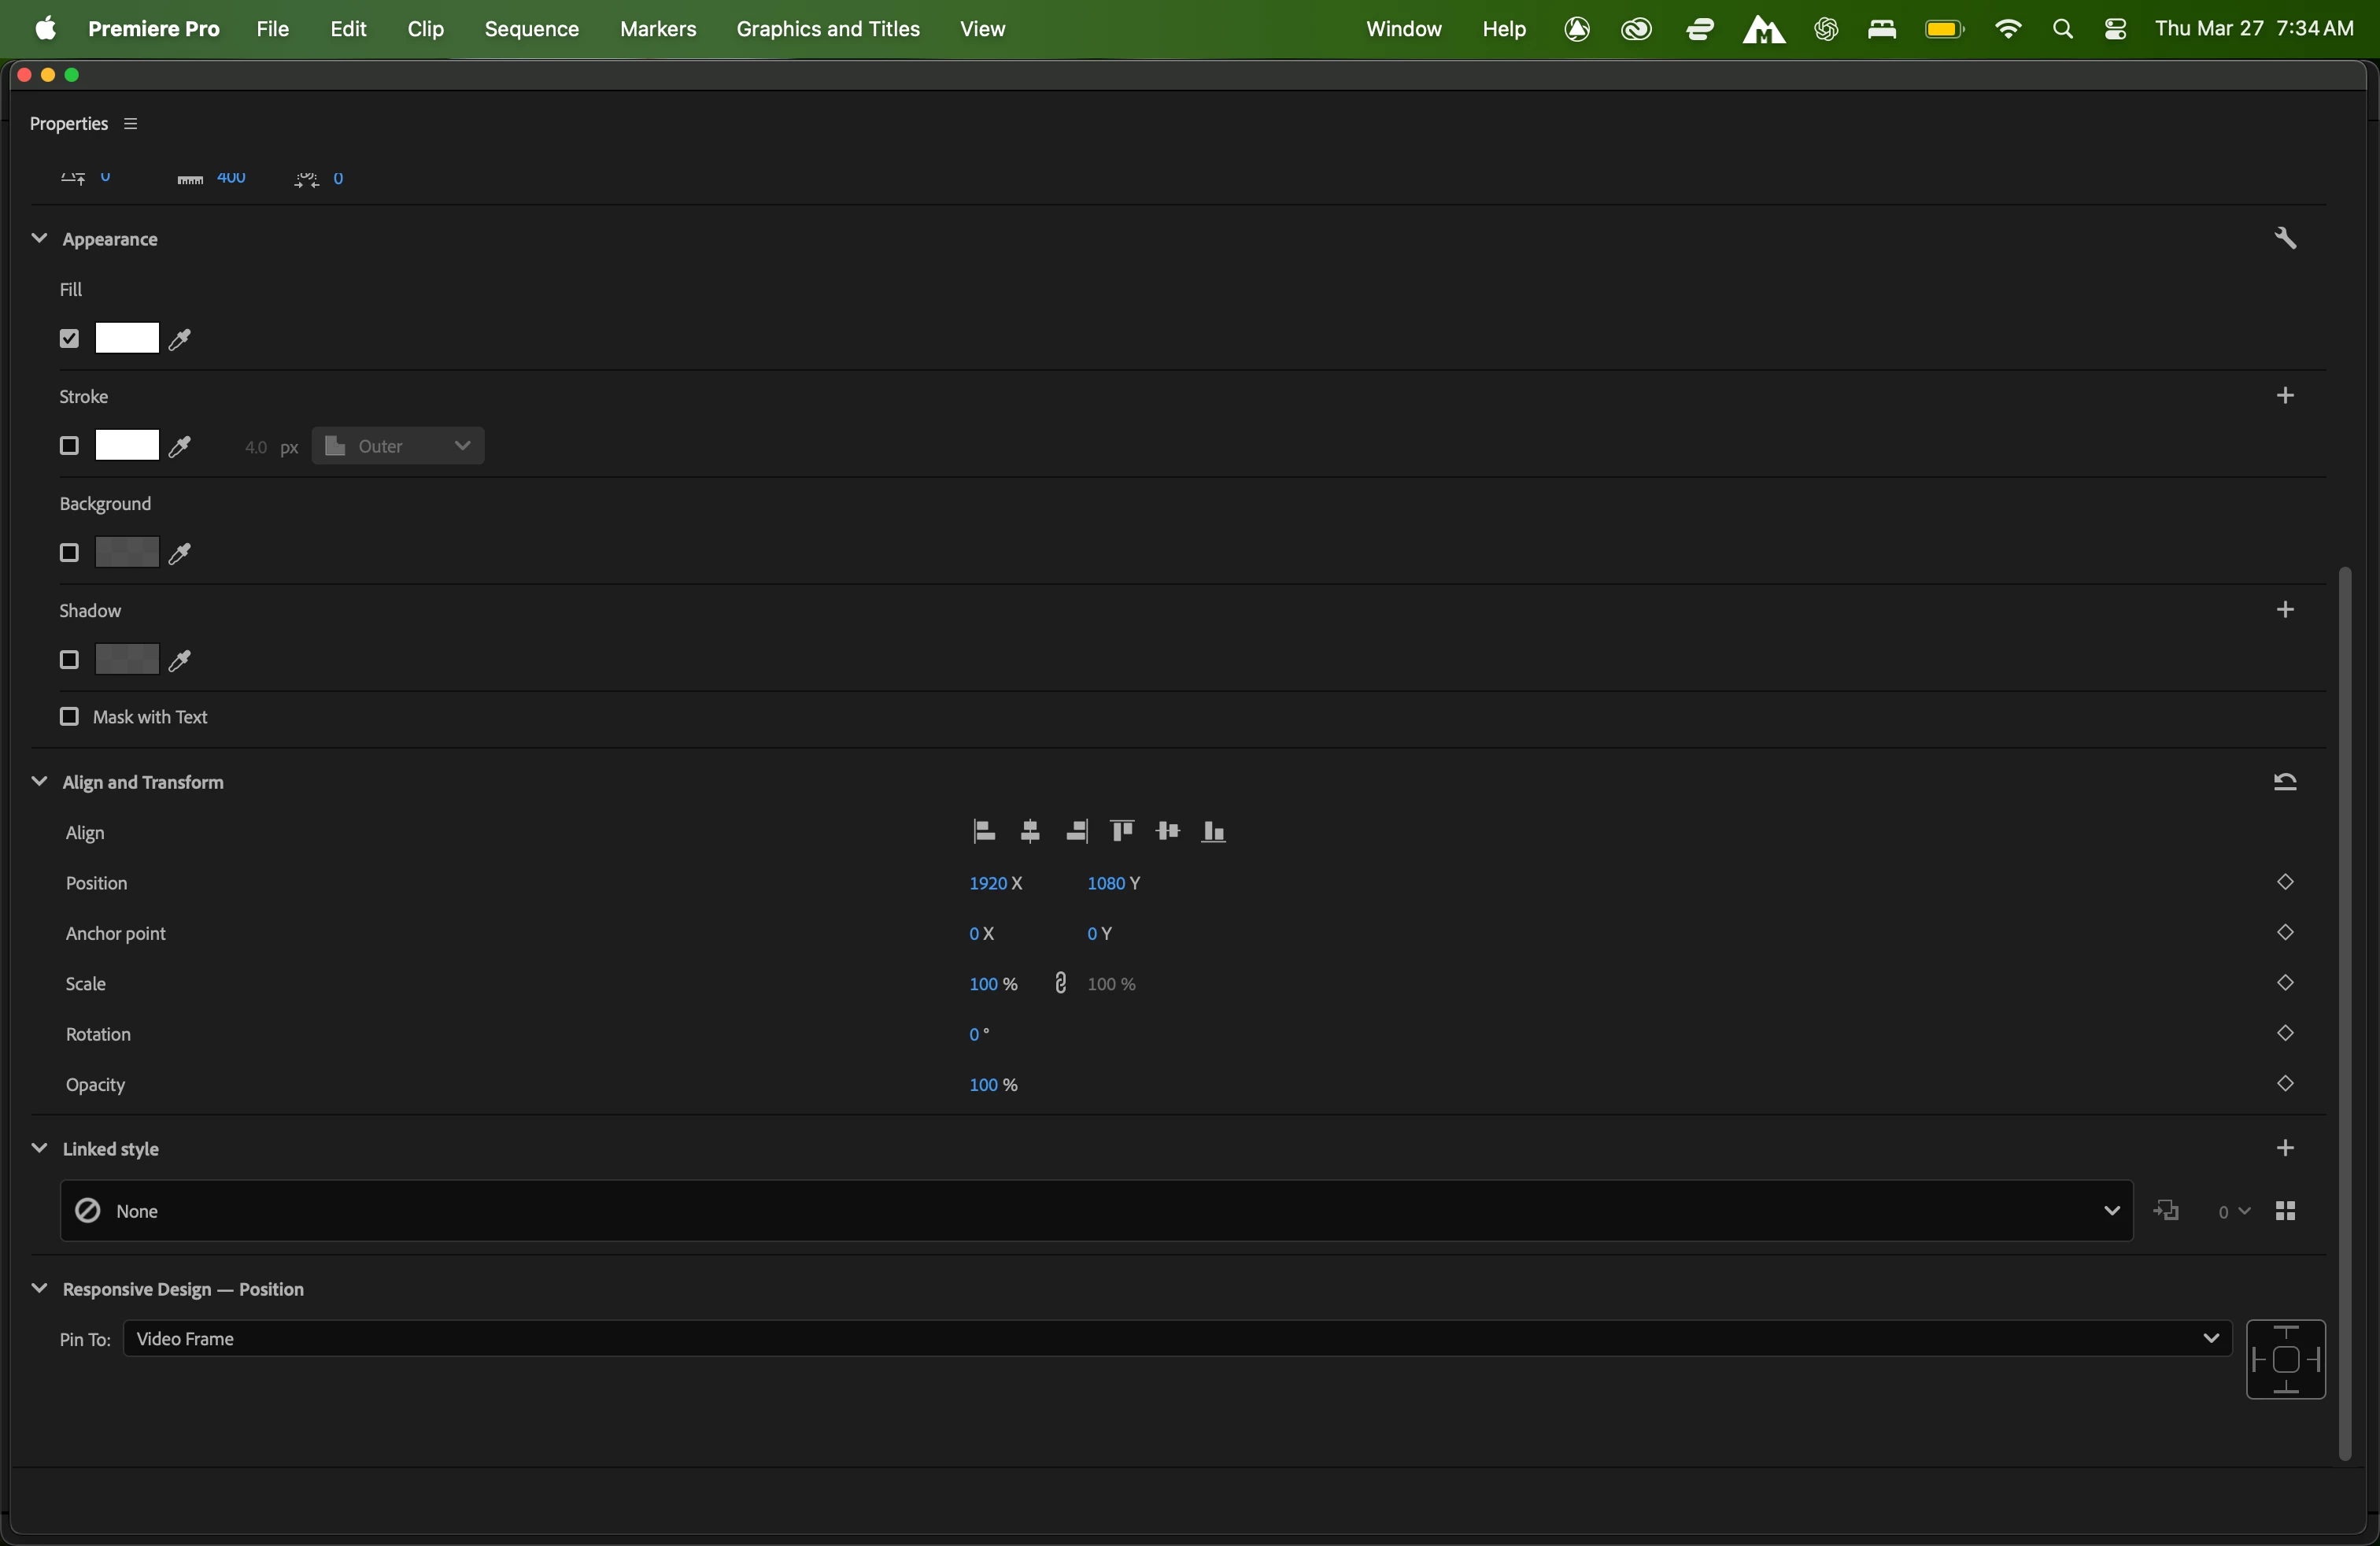
Task: Click the align horizontal center icon
Action: (1030, 832)
